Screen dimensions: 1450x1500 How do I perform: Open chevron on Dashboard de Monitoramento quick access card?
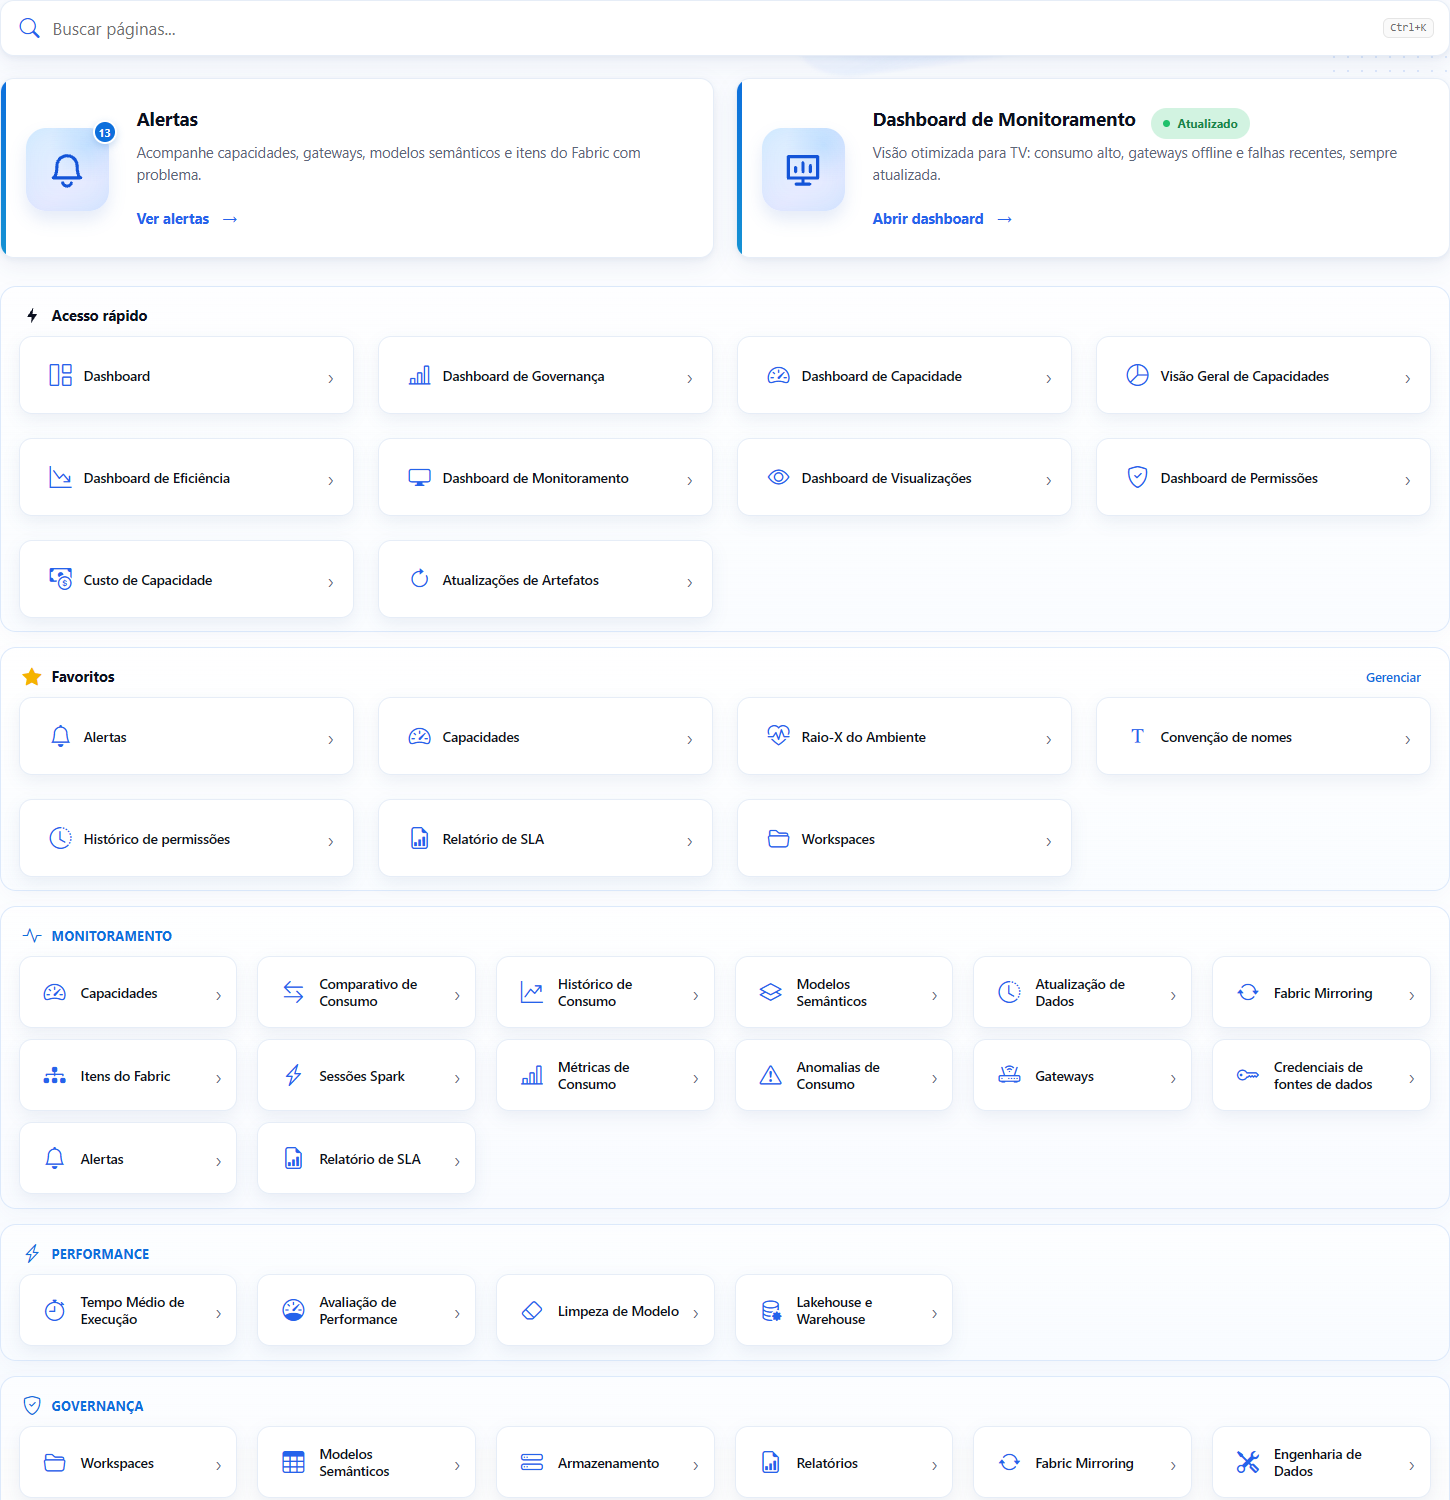(690, 481)
